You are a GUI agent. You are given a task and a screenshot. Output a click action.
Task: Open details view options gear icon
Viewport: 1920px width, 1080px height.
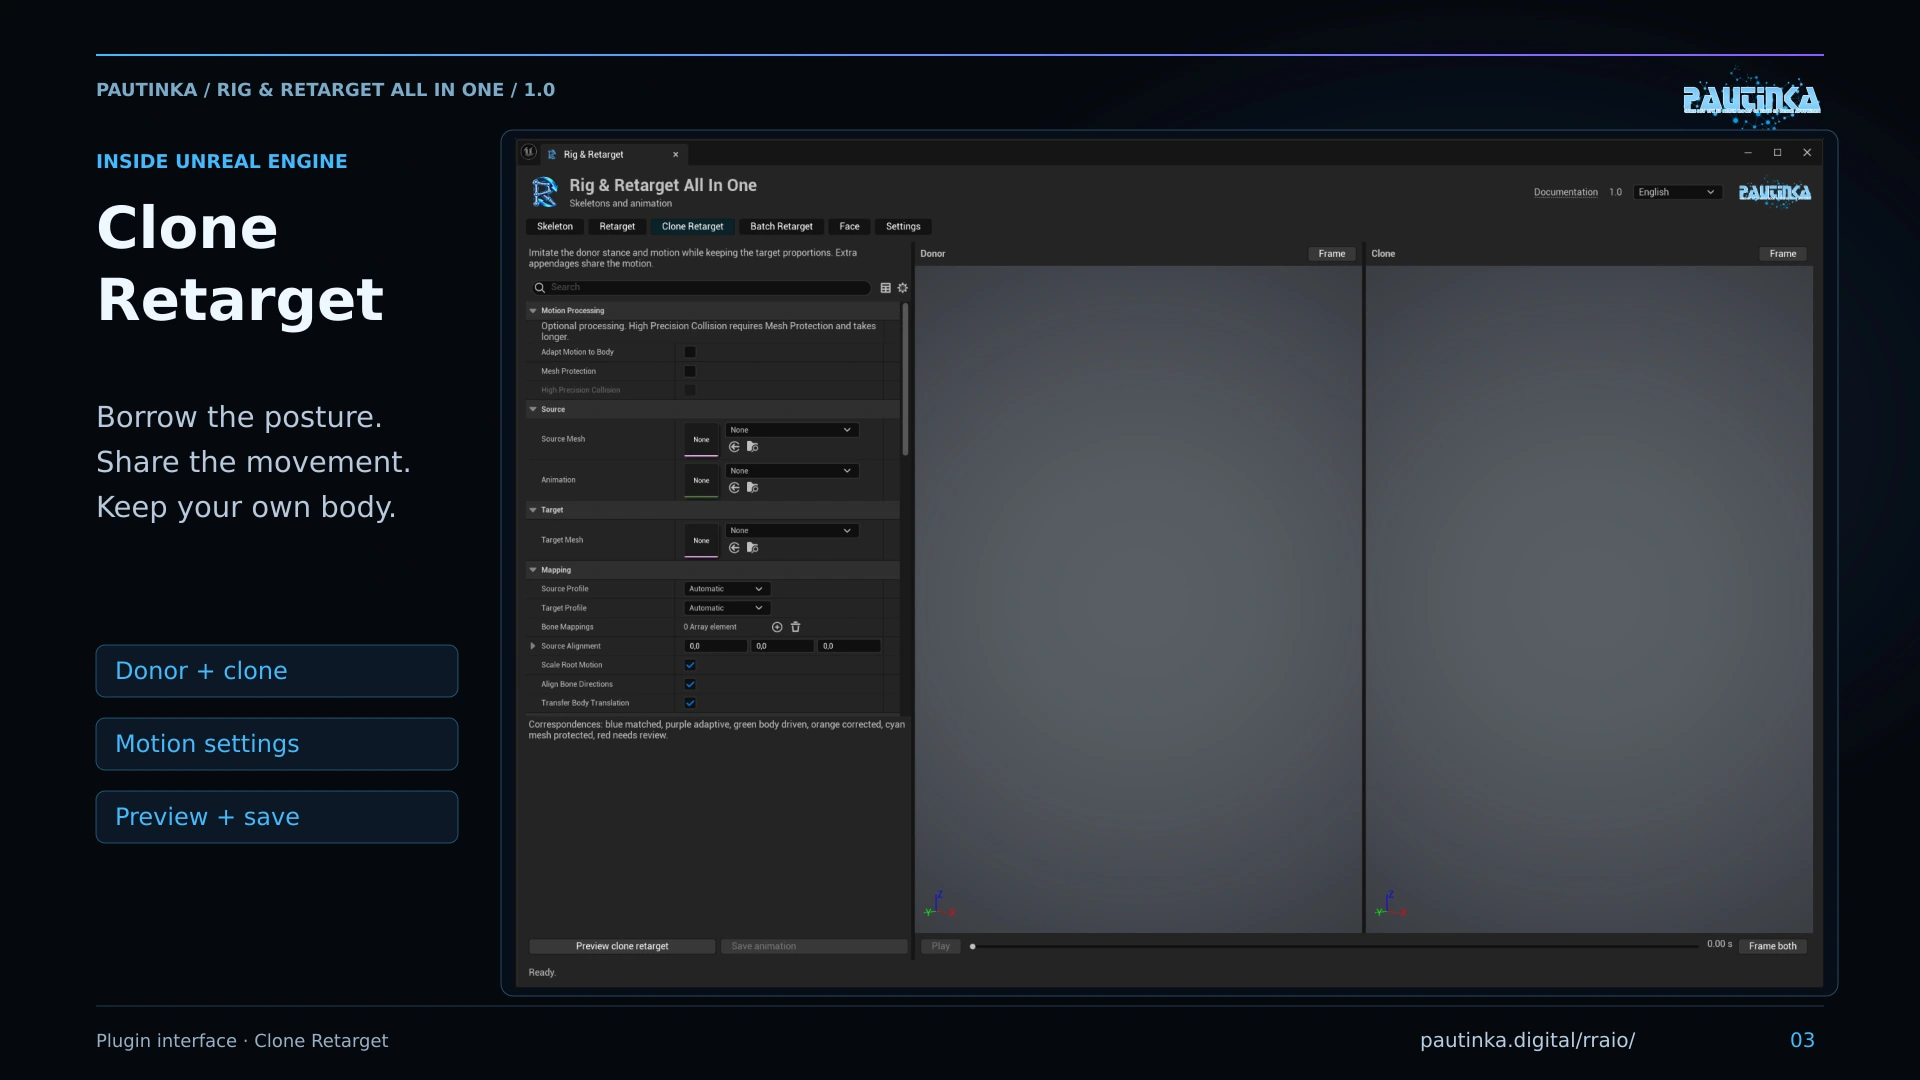pyautogui.click(x=903, y=288)
